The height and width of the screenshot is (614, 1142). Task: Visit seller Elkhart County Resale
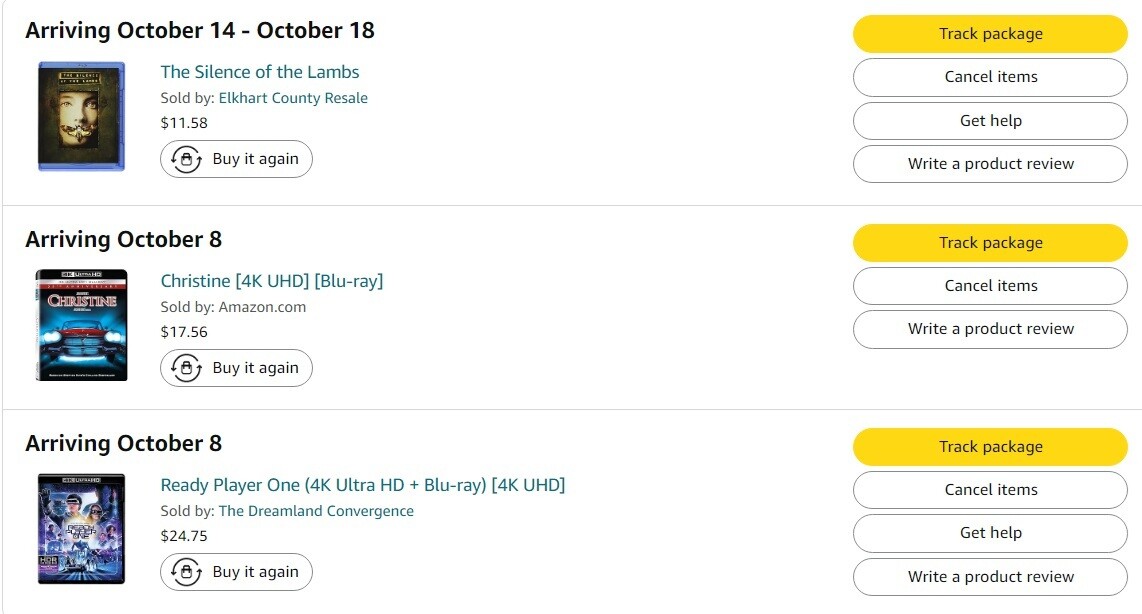pyautogui.click(x=293, y=98)
